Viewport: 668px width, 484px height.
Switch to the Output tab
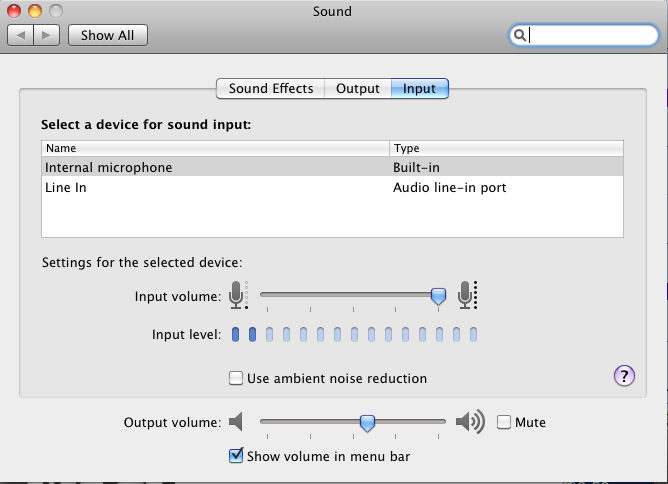click(358, 89)
